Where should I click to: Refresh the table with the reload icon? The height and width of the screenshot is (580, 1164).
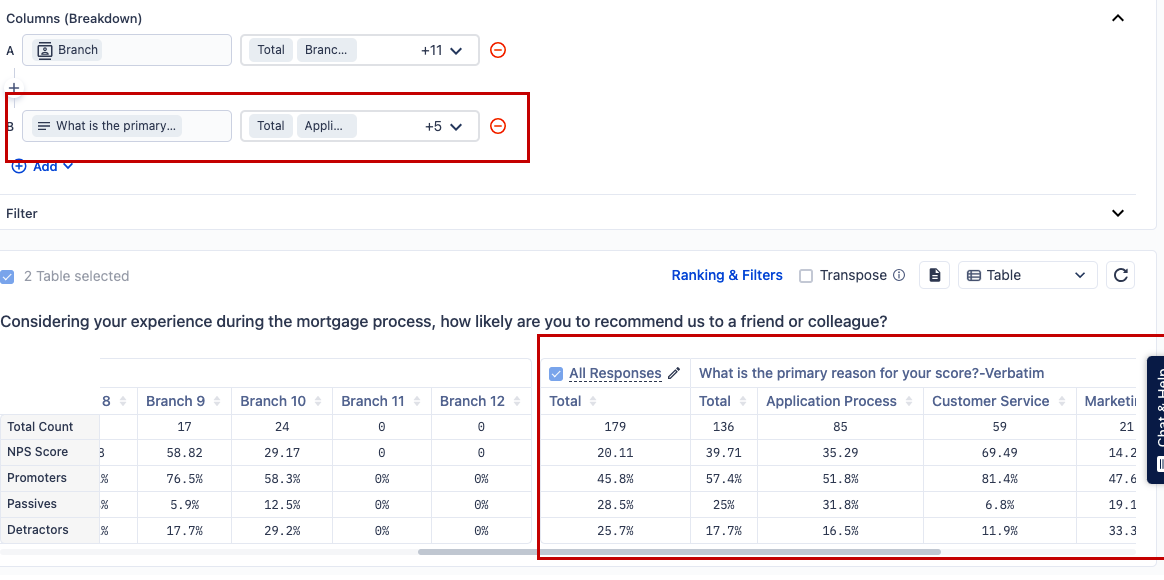coord(1120,275)
